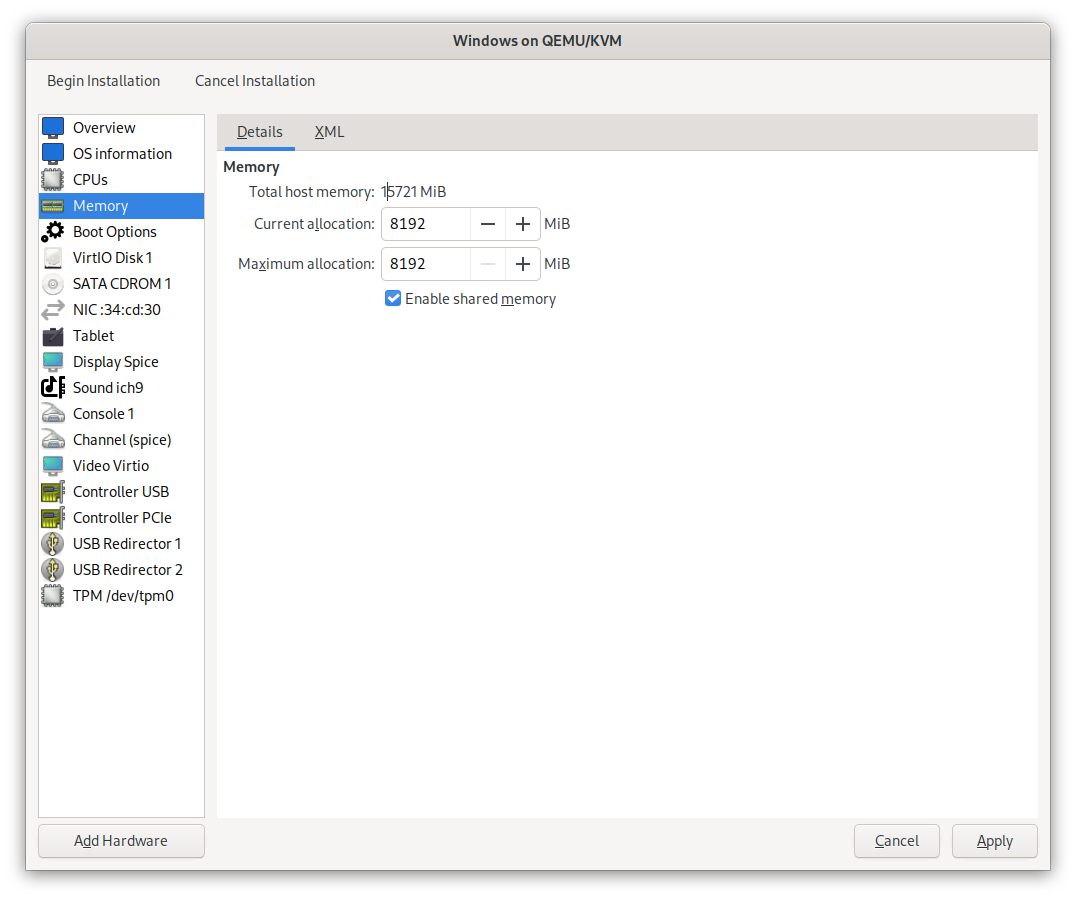The width and height of the screenshot is (1076, 899).
Task: Click the TPM /dev/tpm0 chip icon
Action: coord(53,596)
